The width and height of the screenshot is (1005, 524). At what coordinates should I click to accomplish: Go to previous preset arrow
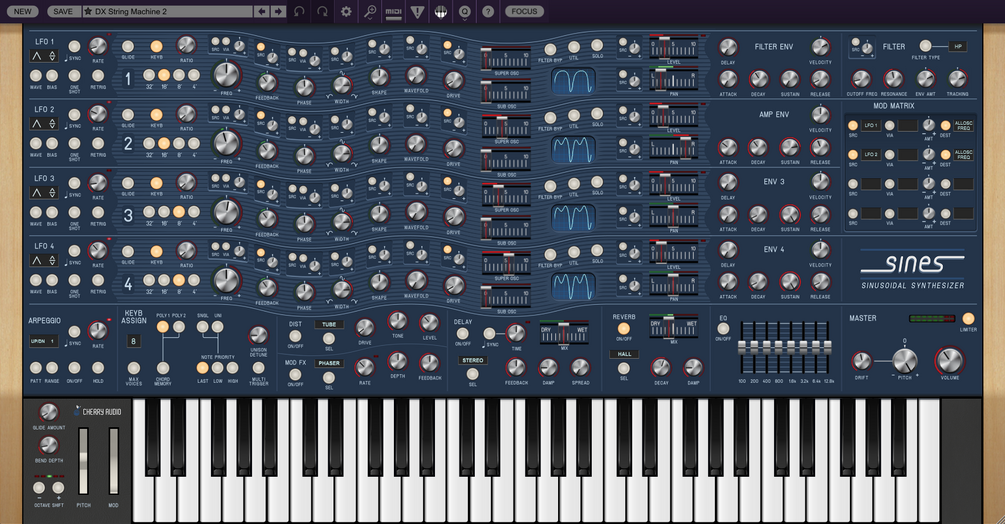click(x=262, y=11)
